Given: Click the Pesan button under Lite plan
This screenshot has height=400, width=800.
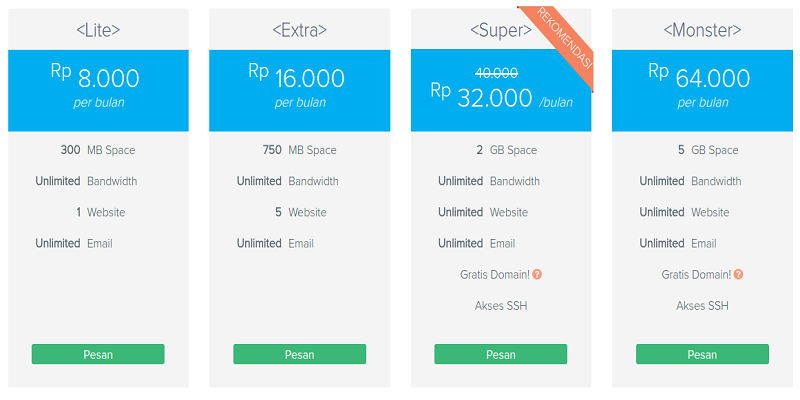Looking at the screenshot, I should pos(98,354).
